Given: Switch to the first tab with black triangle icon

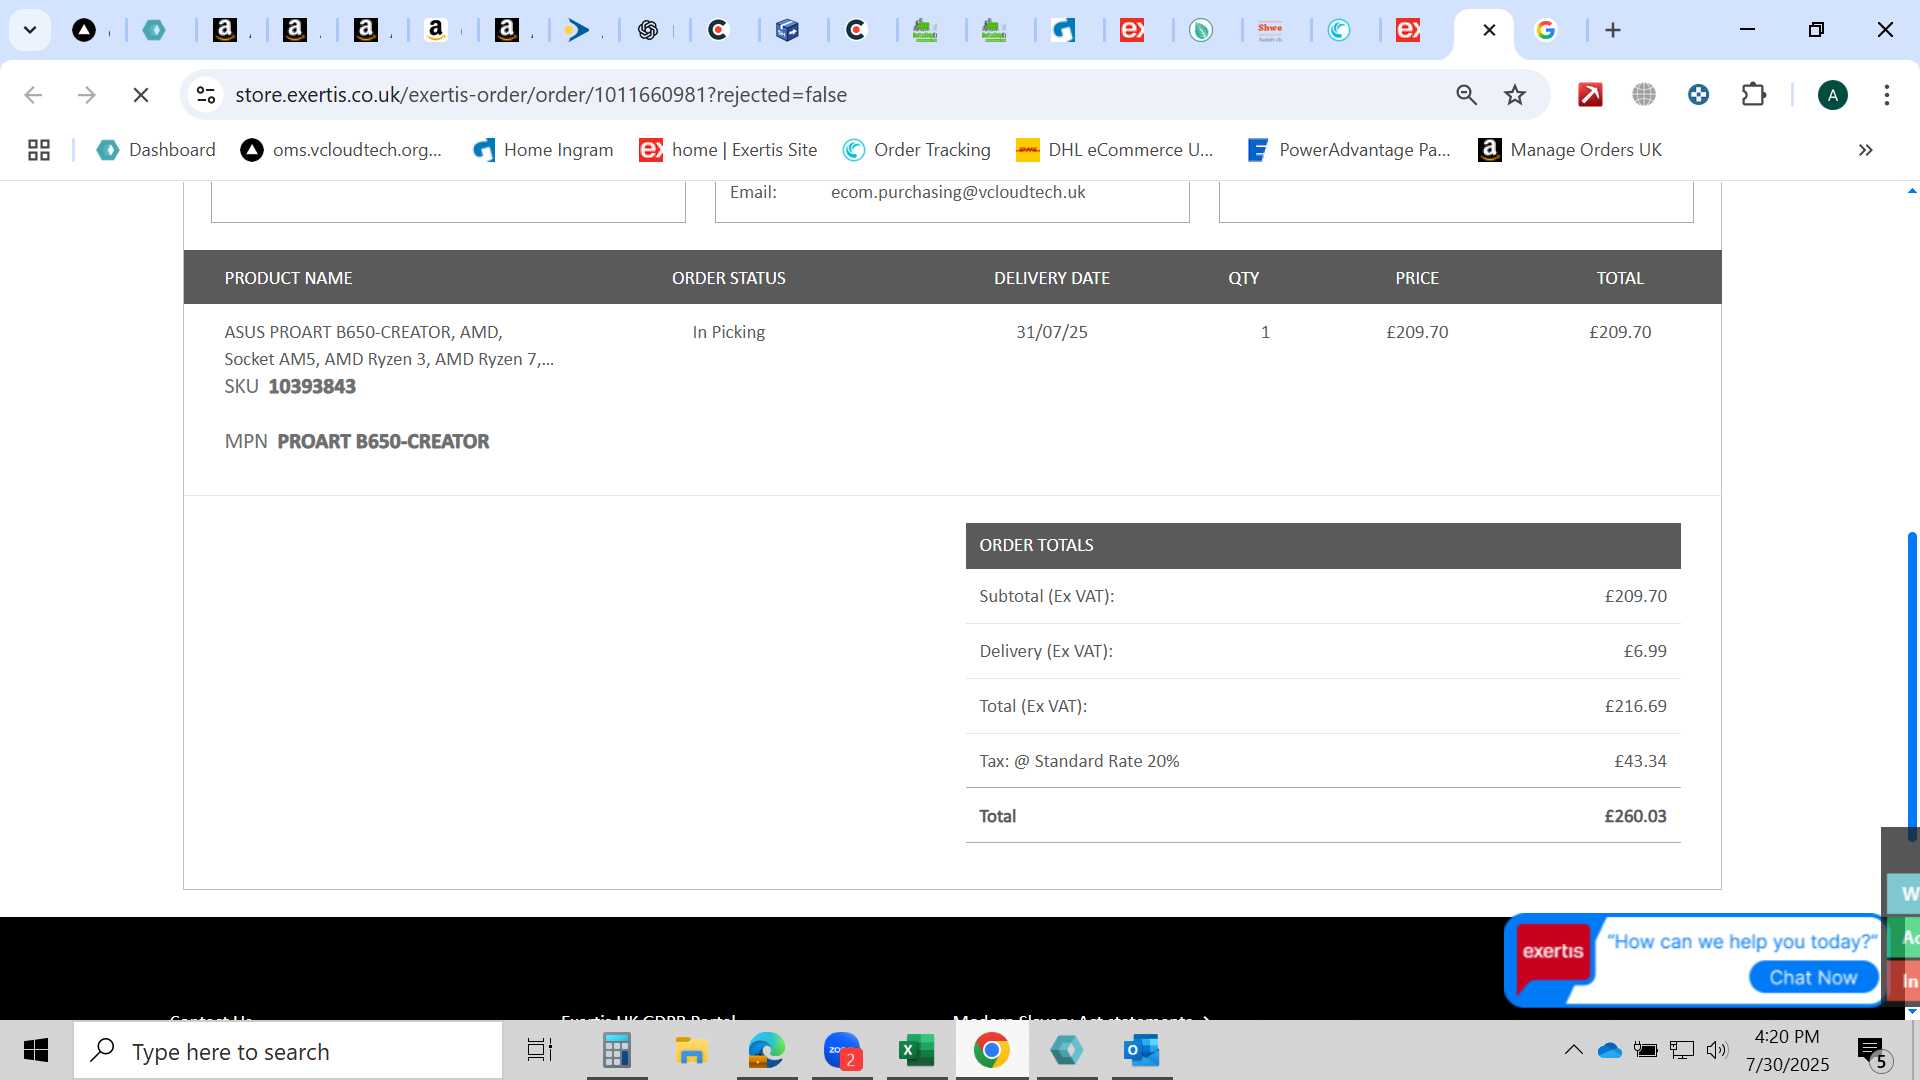Looking at the screenshot, I should (x=85, y=30).
